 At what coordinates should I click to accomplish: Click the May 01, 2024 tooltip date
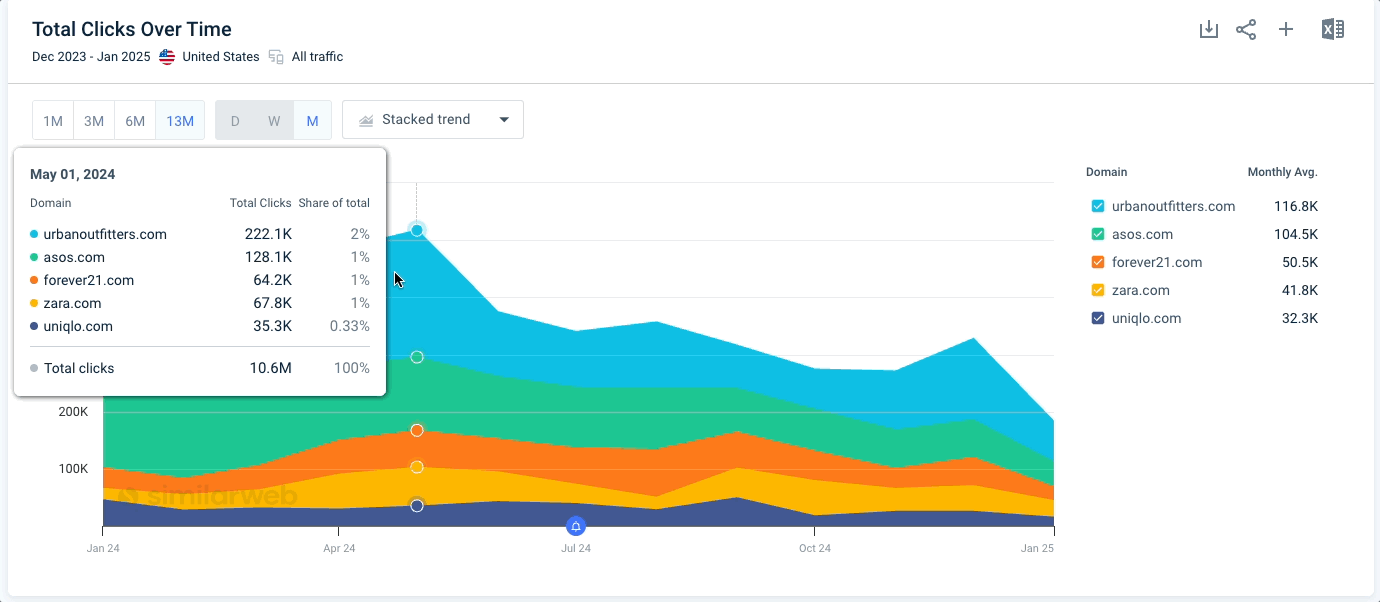click(x=72, y=174)
